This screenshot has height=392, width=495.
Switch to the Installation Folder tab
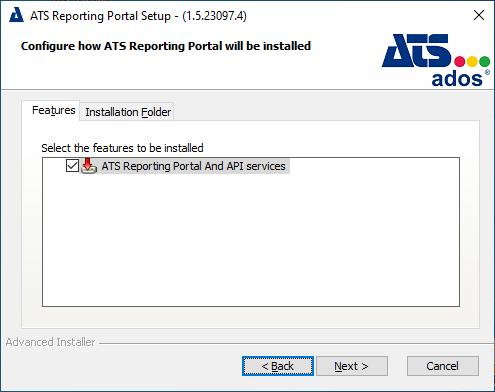[128, 112]
